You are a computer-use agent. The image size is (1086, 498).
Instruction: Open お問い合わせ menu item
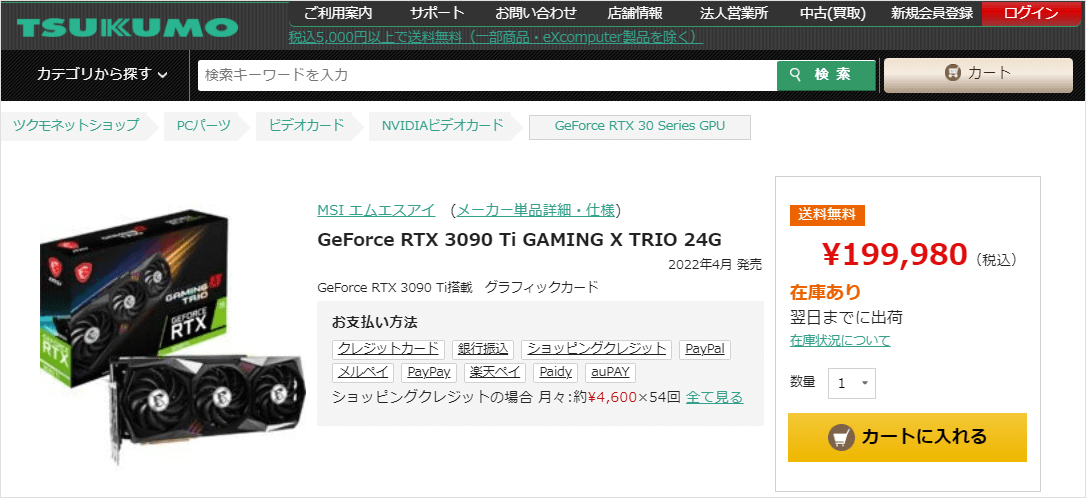point(535,12)
